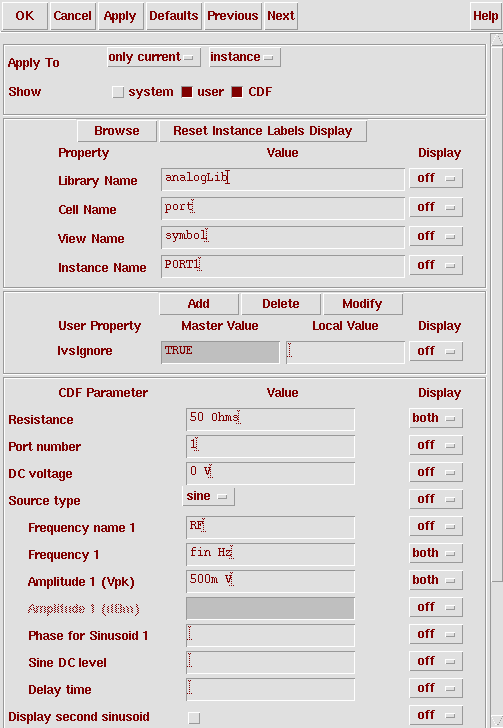This screenshot has height=728, width=503.
Task: Enable Display second sinusoid checkbox
Action: tap(194, 718)
